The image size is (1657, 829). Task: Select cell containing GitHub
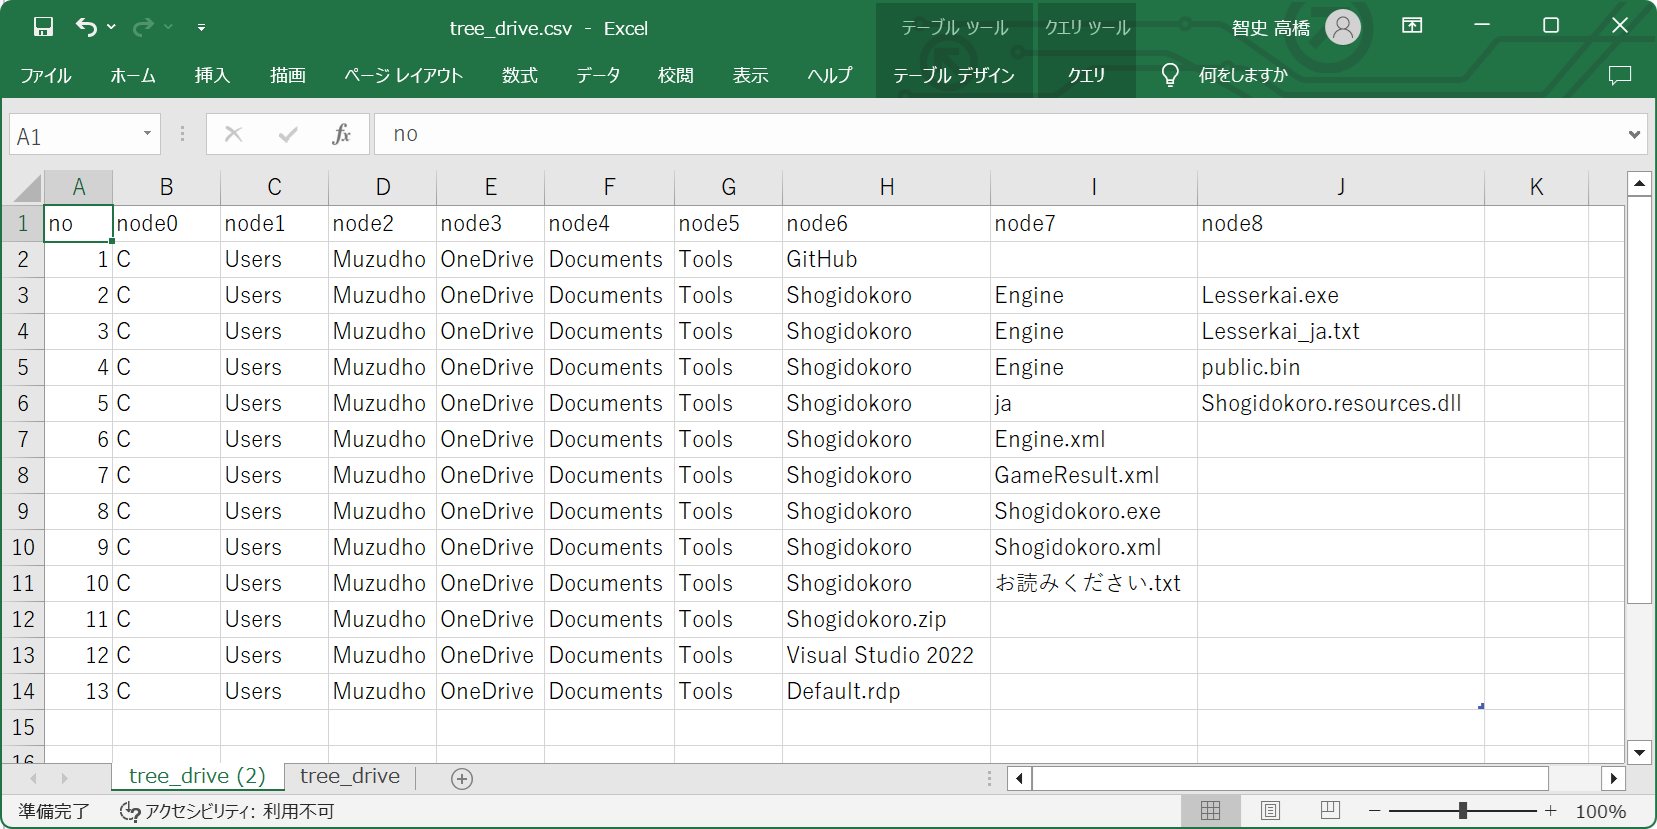click(886, 259)
